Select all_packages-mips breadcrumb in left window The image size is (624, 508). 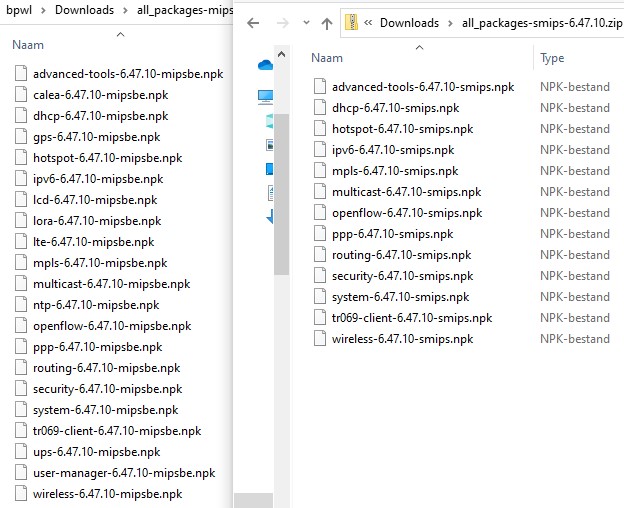(185, 10)
